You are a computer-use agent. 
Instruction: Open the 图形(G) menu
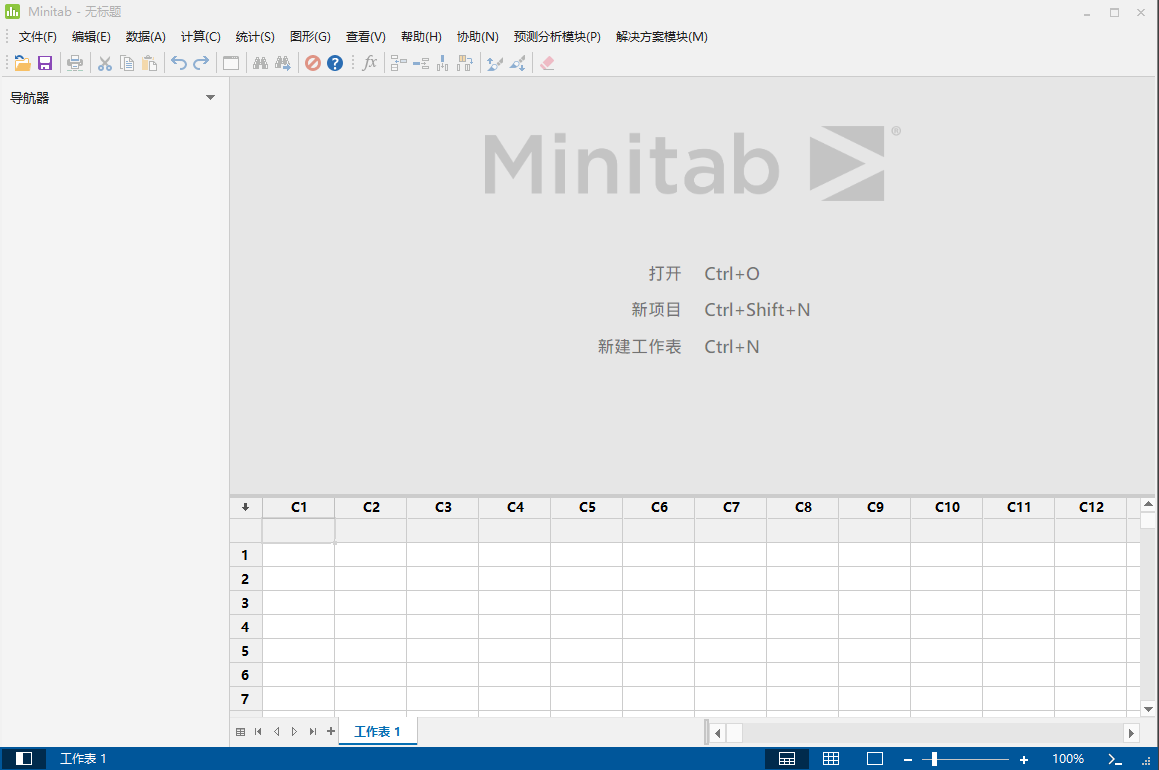[x=310, y=37]
